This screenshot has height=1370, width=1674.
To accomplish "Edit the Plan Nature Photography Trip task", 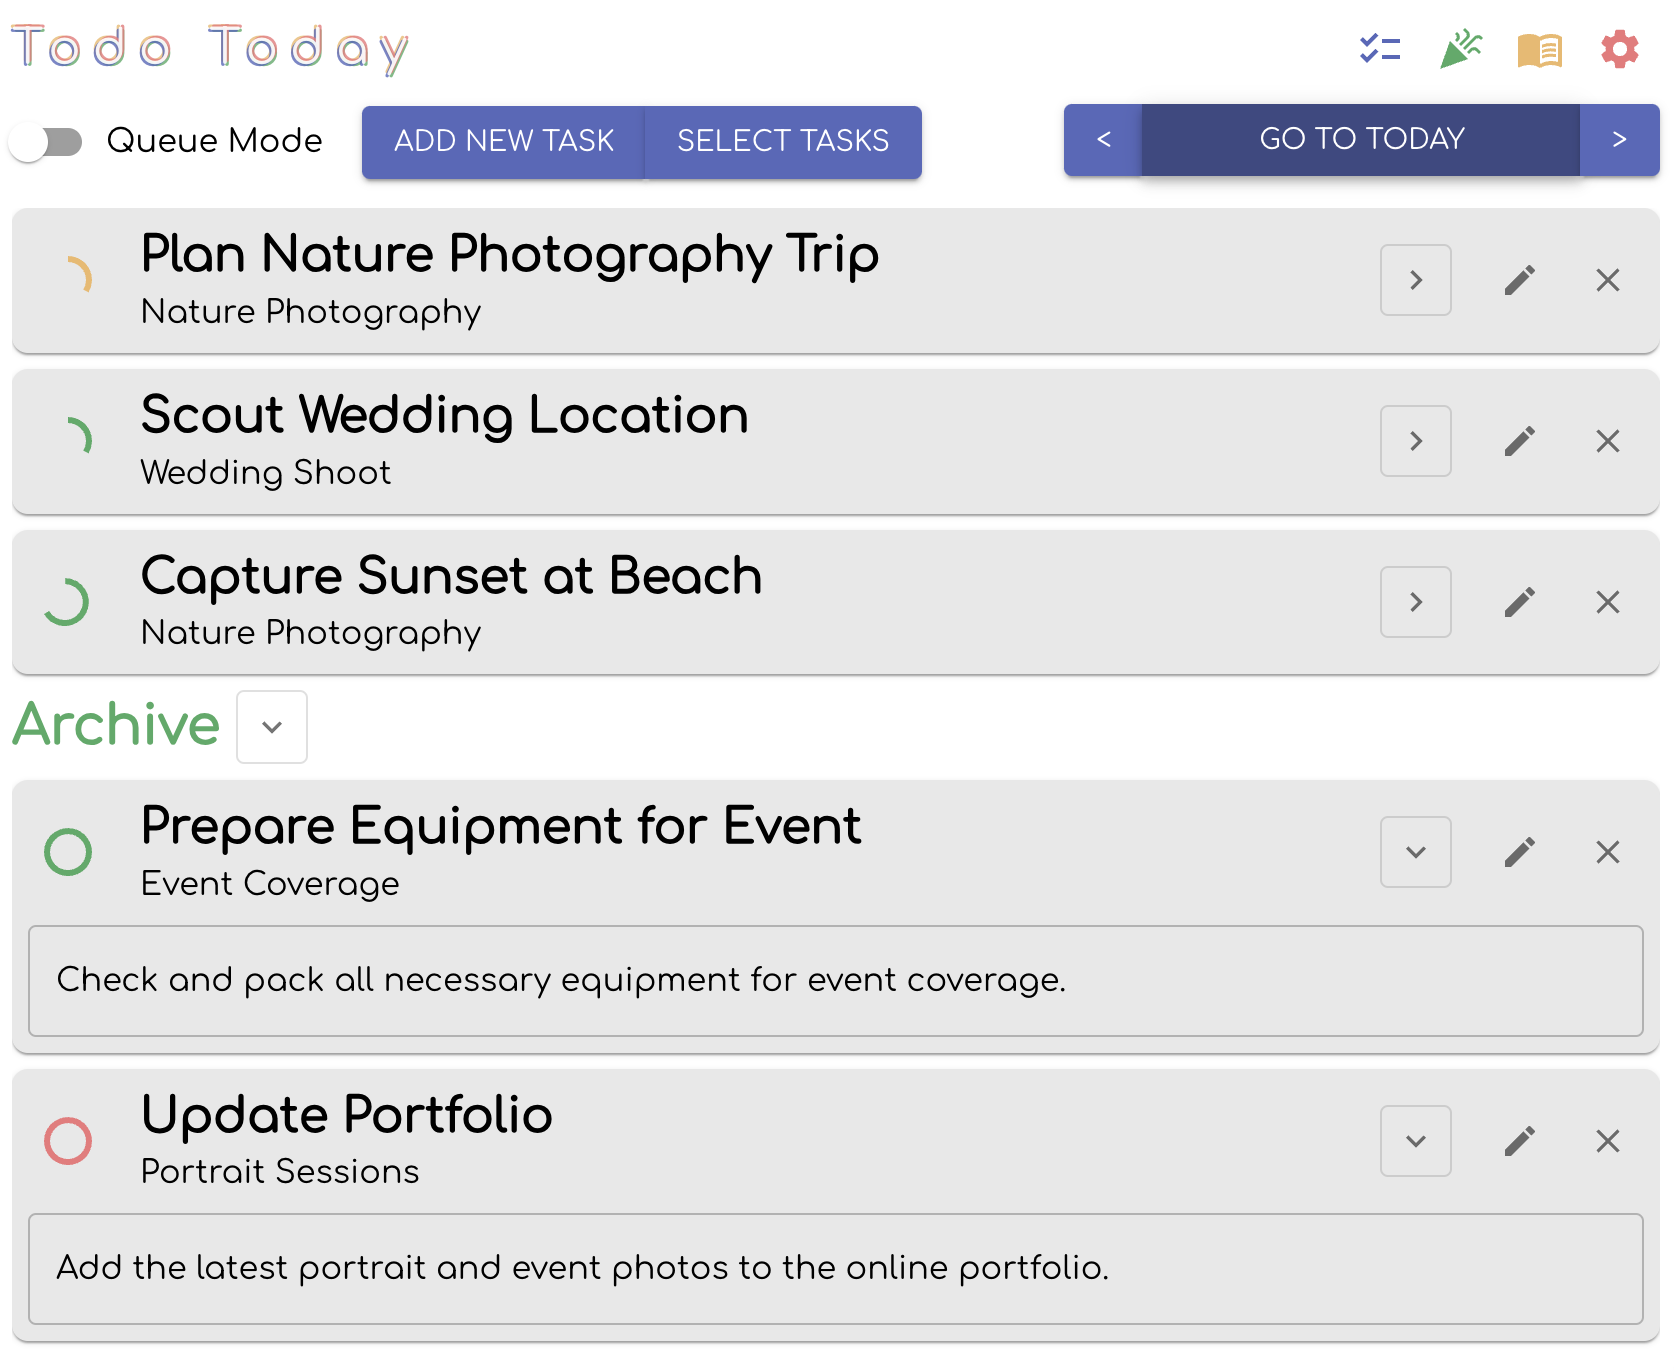I will (1520, 280).
